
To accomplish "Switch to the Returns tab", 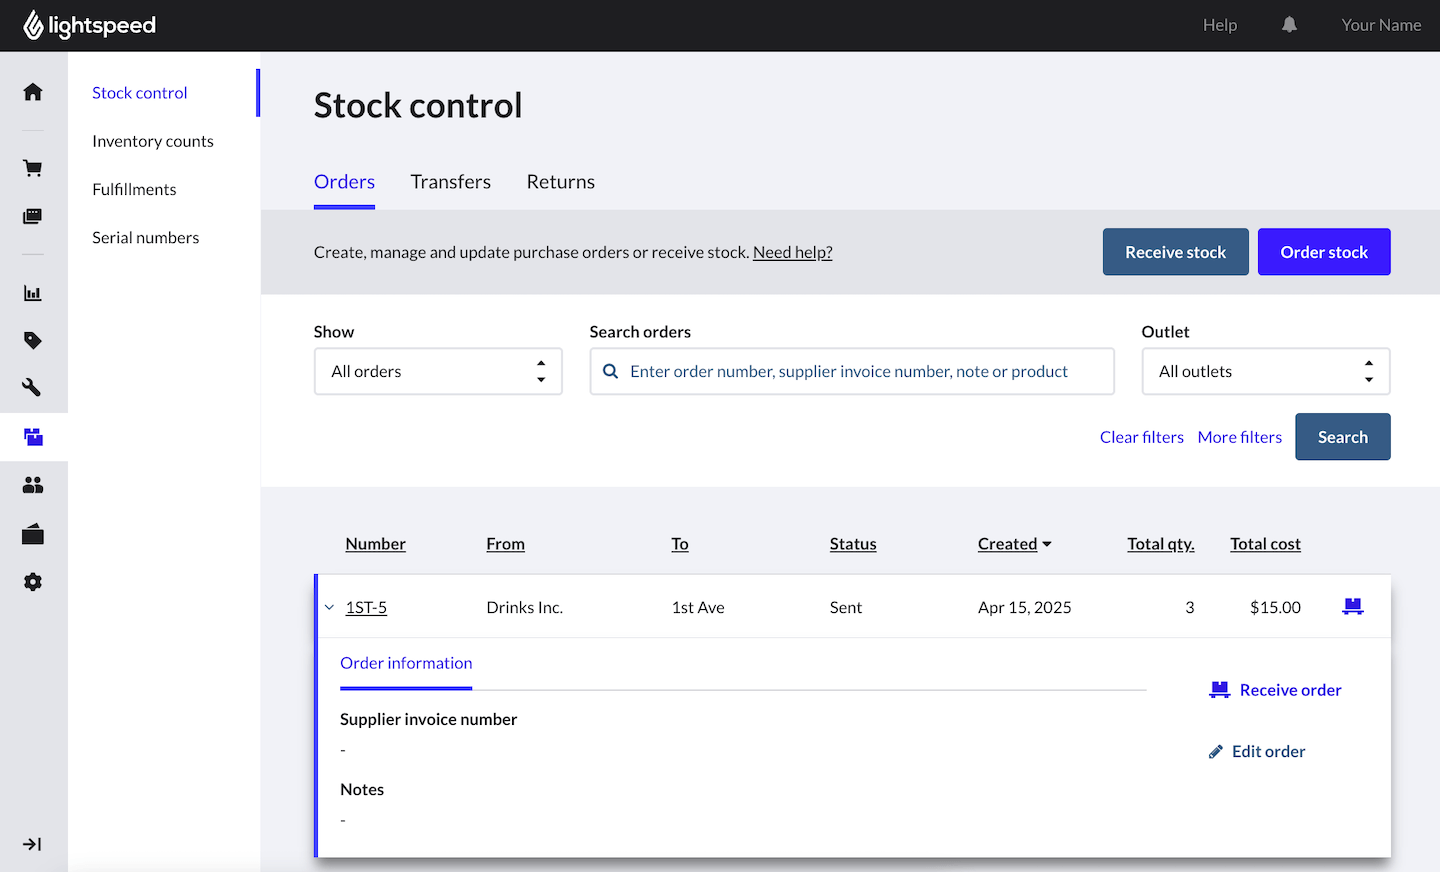I will tap(560, 181).
